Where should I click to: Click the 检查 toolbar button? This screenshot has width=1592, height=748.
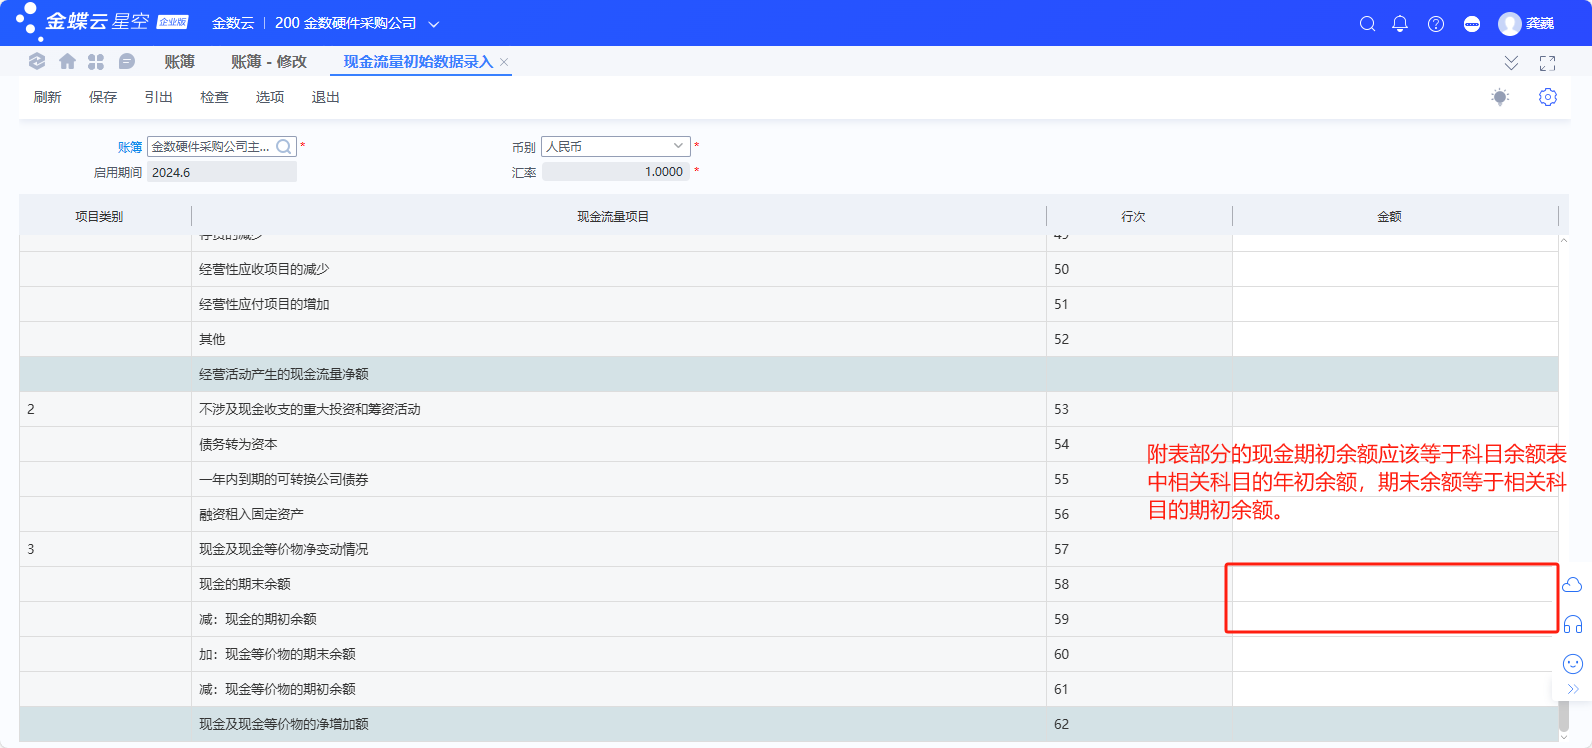(214, 97)
